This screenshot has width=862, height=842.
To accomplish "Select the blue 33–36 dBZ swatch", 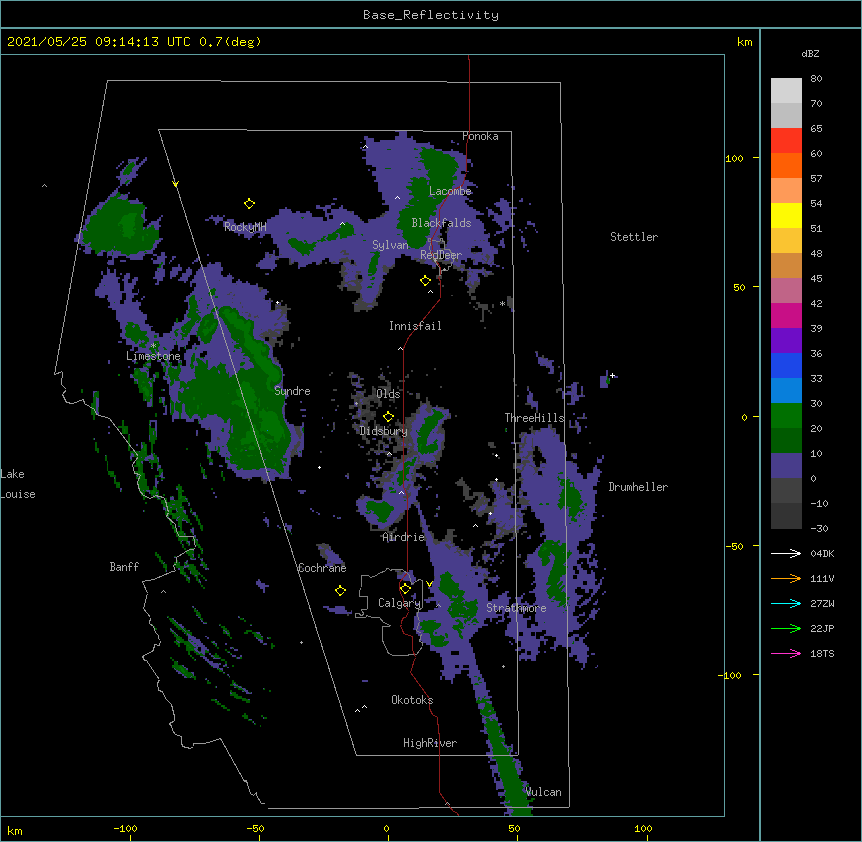I will 786,365.
